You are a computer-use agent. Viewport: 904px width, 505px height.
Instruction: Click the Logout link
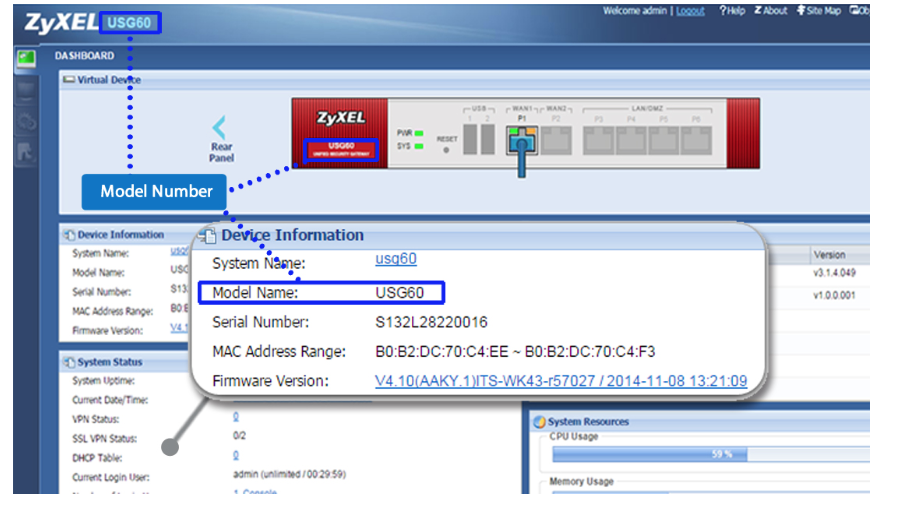point(690,11)
